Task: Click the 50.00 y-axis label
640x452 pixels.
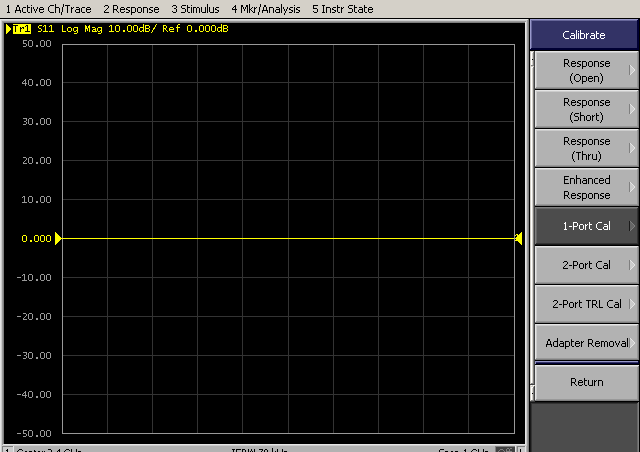Action: click(x=37, y=44)
